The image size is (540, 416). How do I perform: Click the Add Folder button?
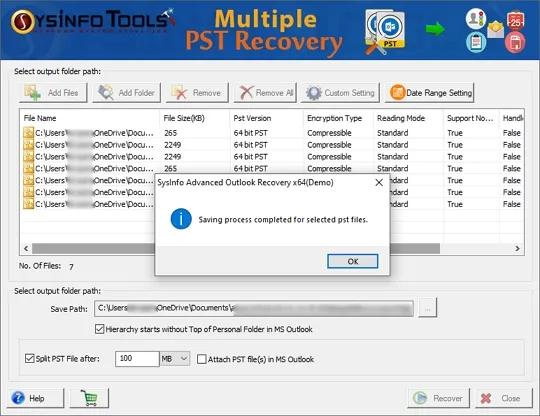pyautogui.click(x=126, y=93)
